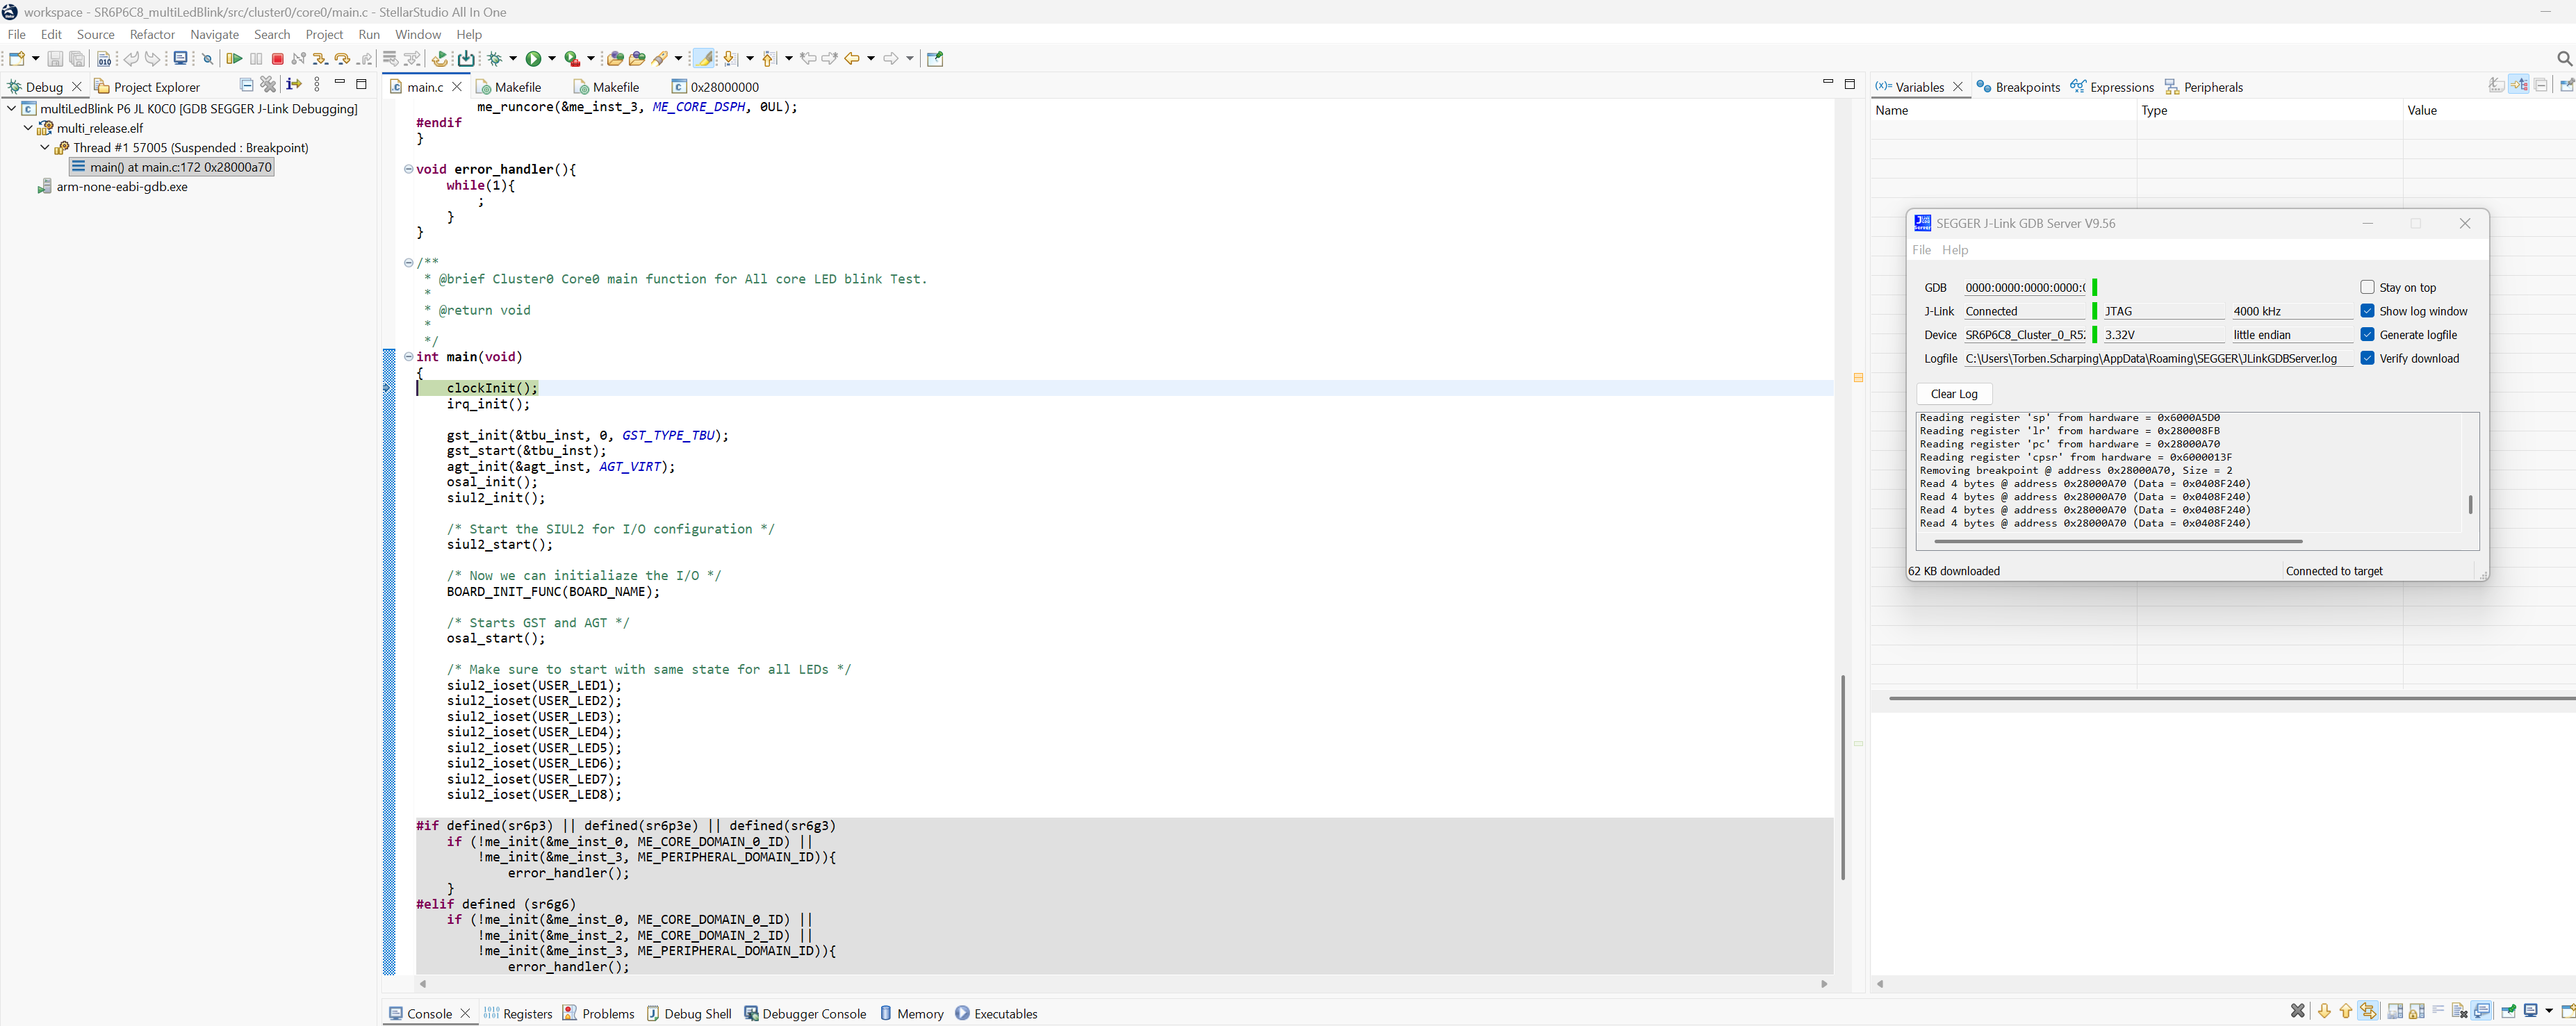Click console Show Next down-arrow icon
This screenshot has width=2576, height=1026.
click(2324, 1011)
